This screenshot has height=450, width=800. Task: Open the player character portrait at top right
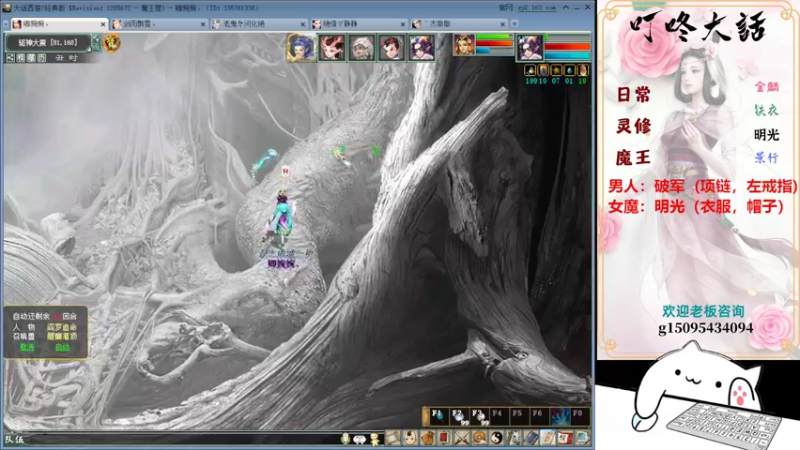pyautogui.click(x=530, y=48)
